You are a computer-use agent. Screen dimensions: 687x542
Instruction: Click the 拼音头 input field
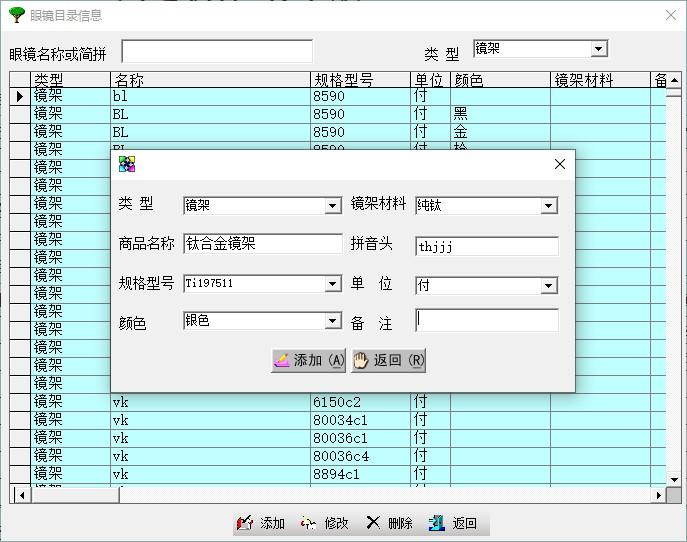tap(486, 246)
